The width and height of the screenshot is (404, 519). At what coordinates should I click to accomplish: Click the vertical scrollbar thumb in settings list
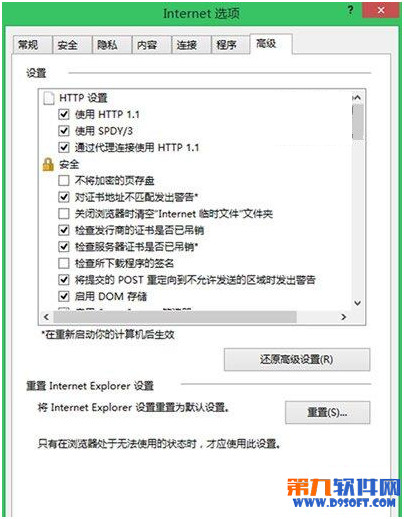pos(357,122)
